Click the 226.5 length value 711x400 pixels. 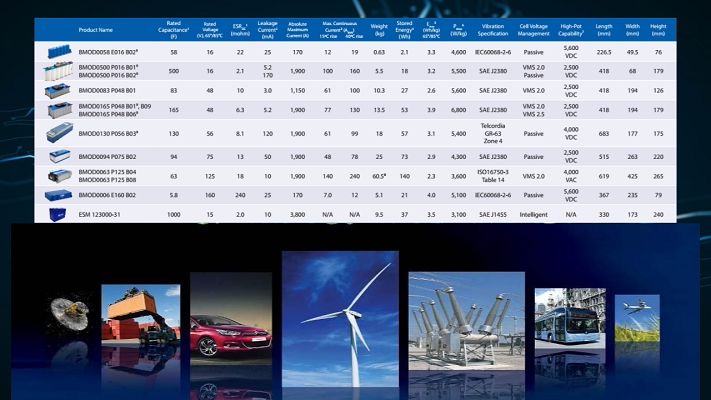604,53
